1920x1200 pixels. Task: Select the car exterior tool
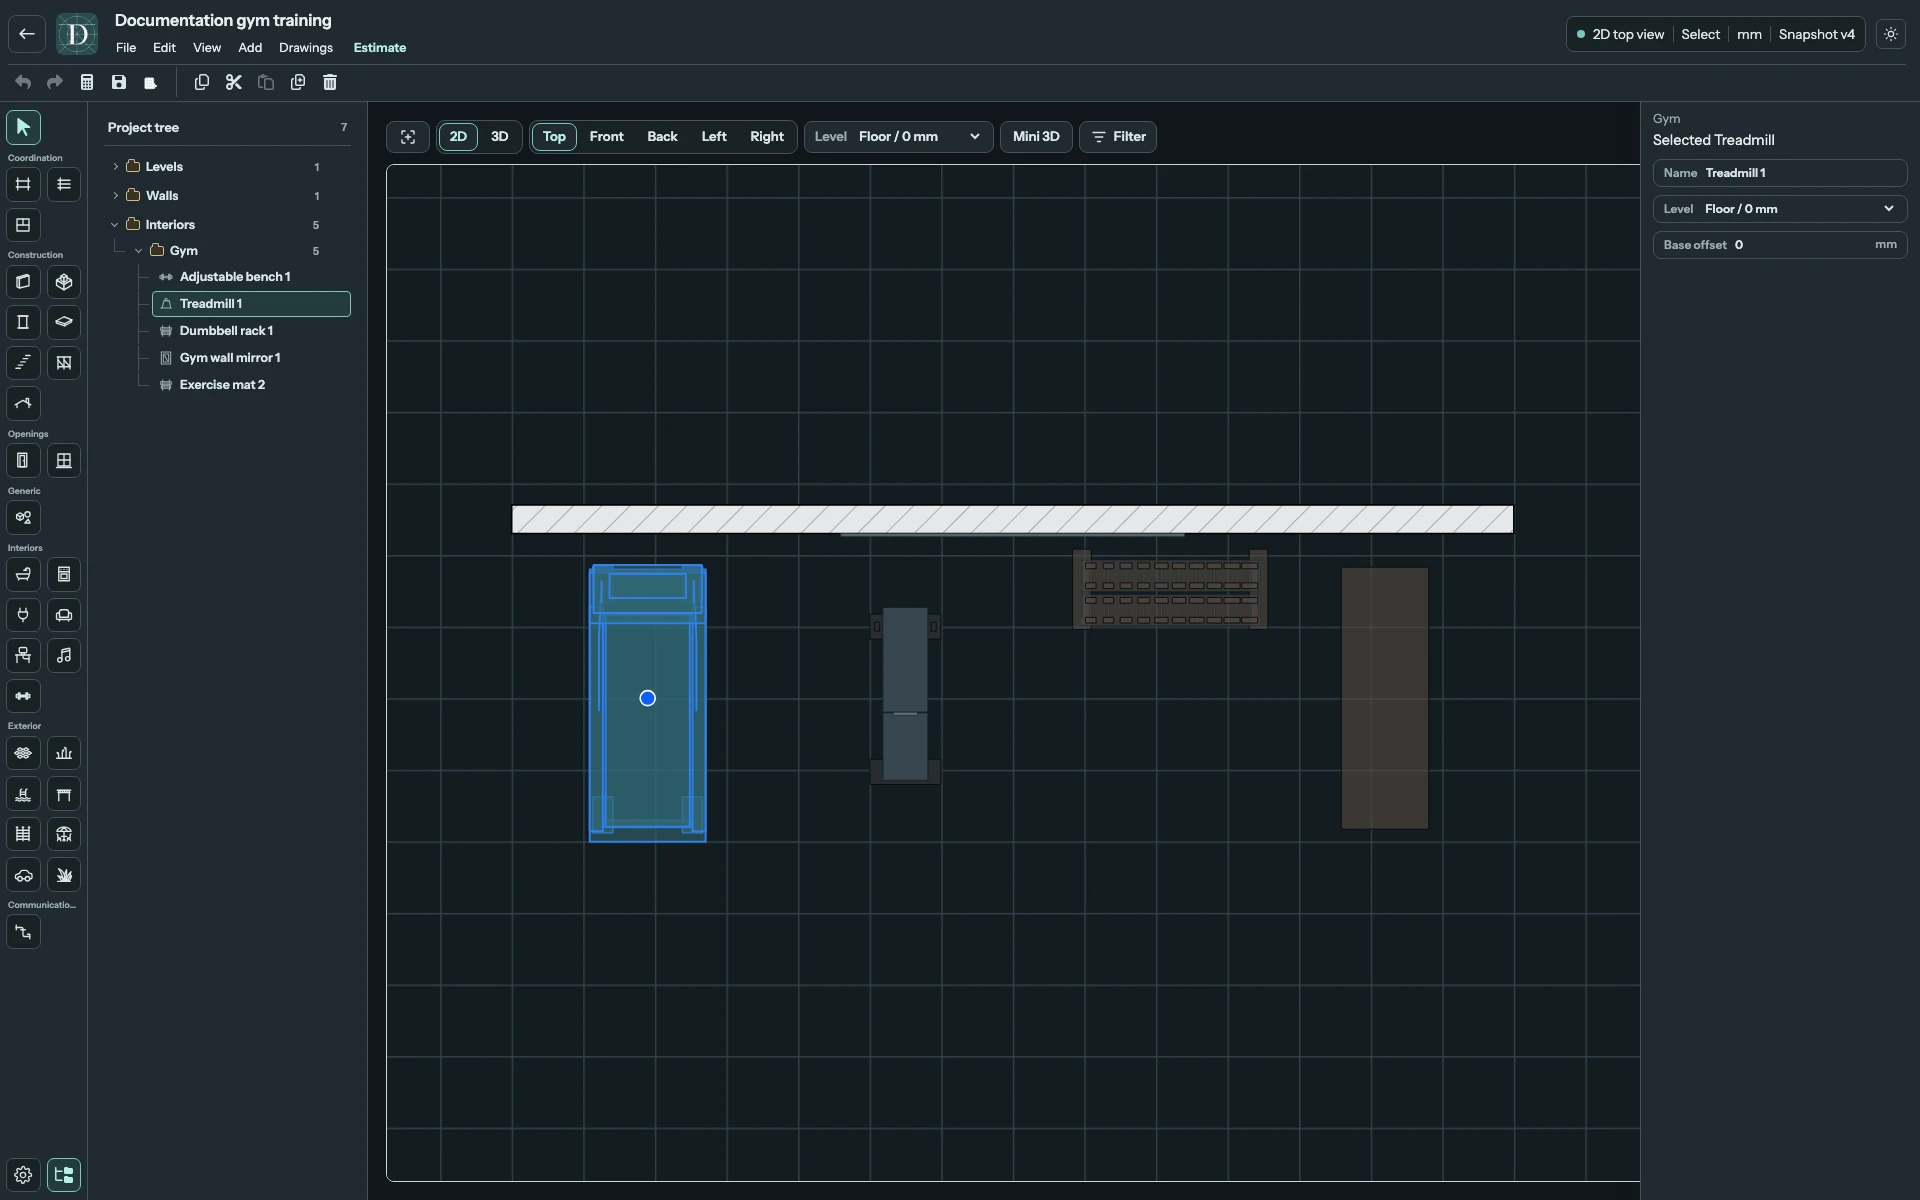(23, 875)
